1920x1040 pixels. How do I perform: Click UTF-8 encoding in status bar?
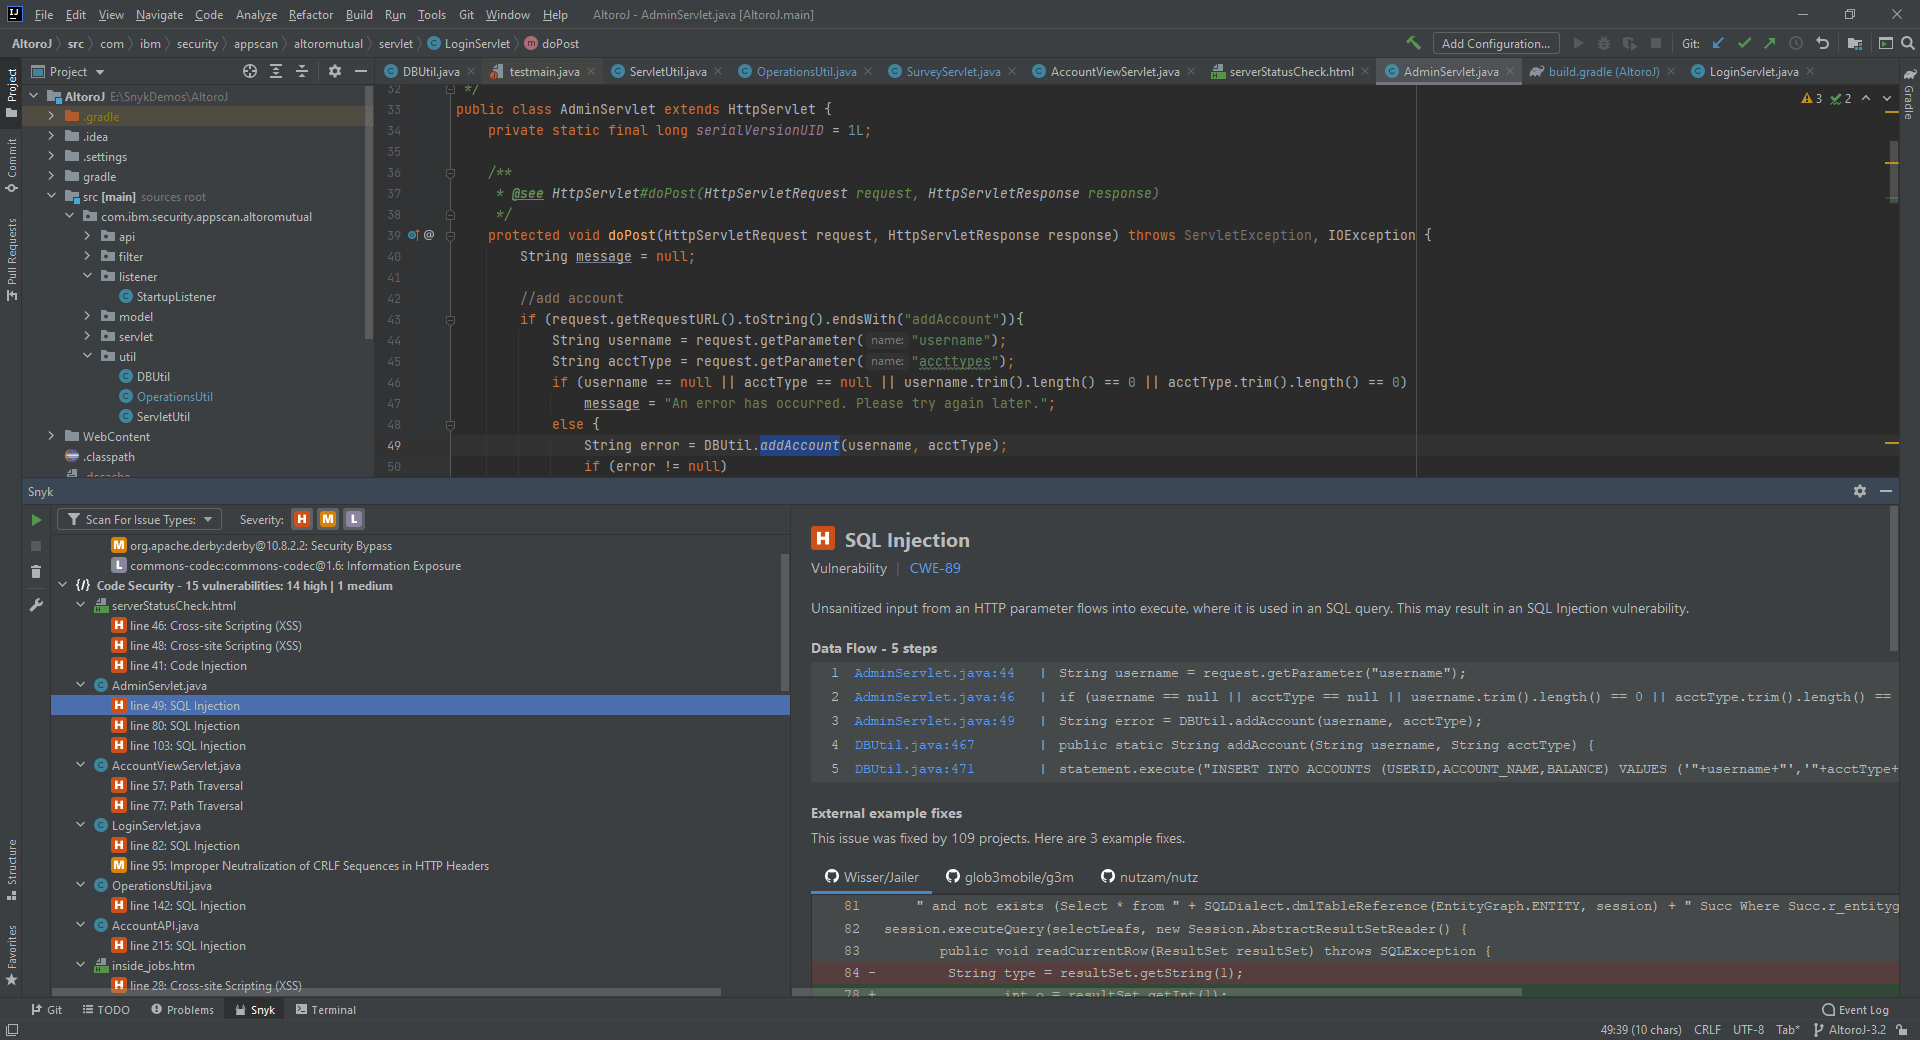click(1748, 1029)
